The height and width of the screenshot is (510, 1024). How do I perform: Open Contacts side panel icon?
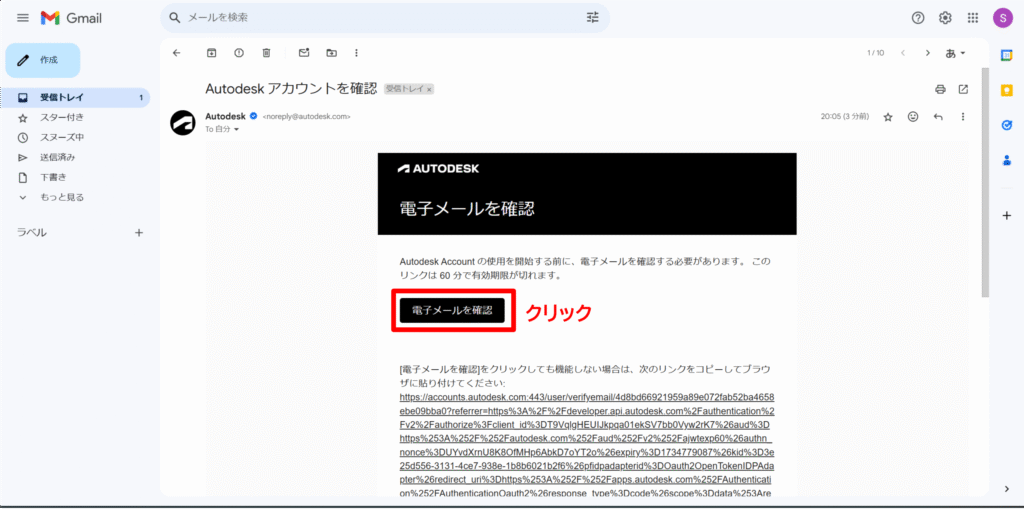pyautogui.click(x=1006, y=159)
